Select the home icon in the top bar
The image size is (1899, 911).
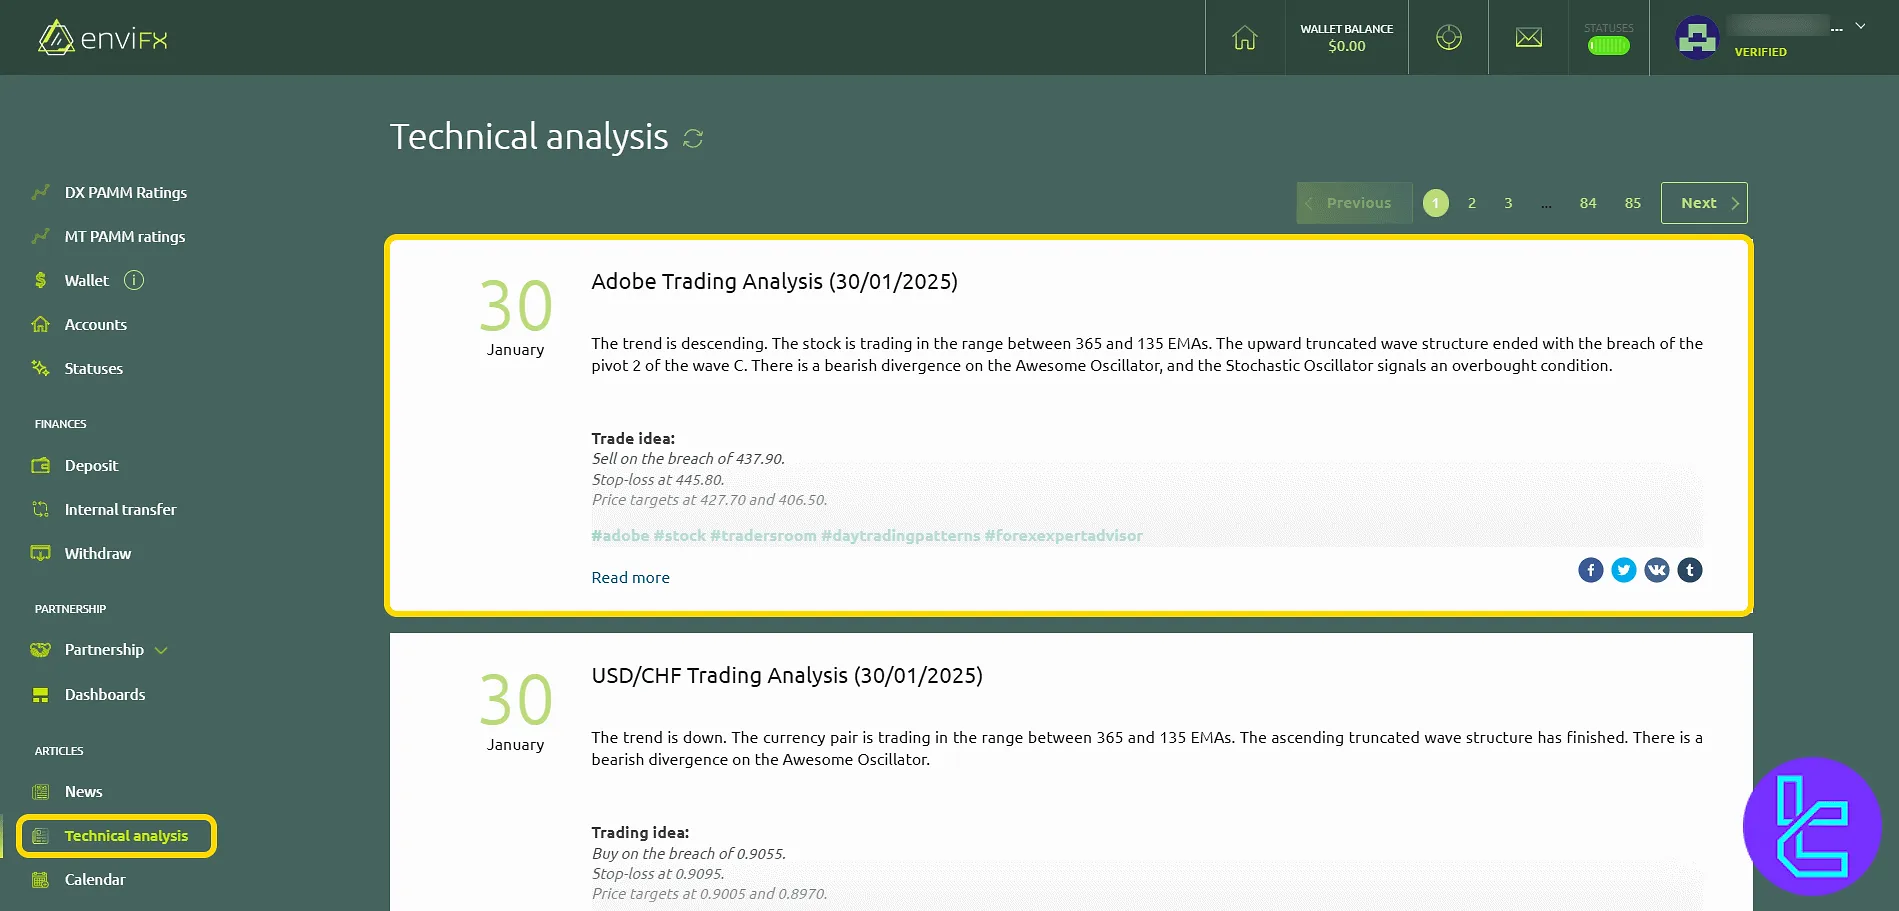[x=1243, y=36]
